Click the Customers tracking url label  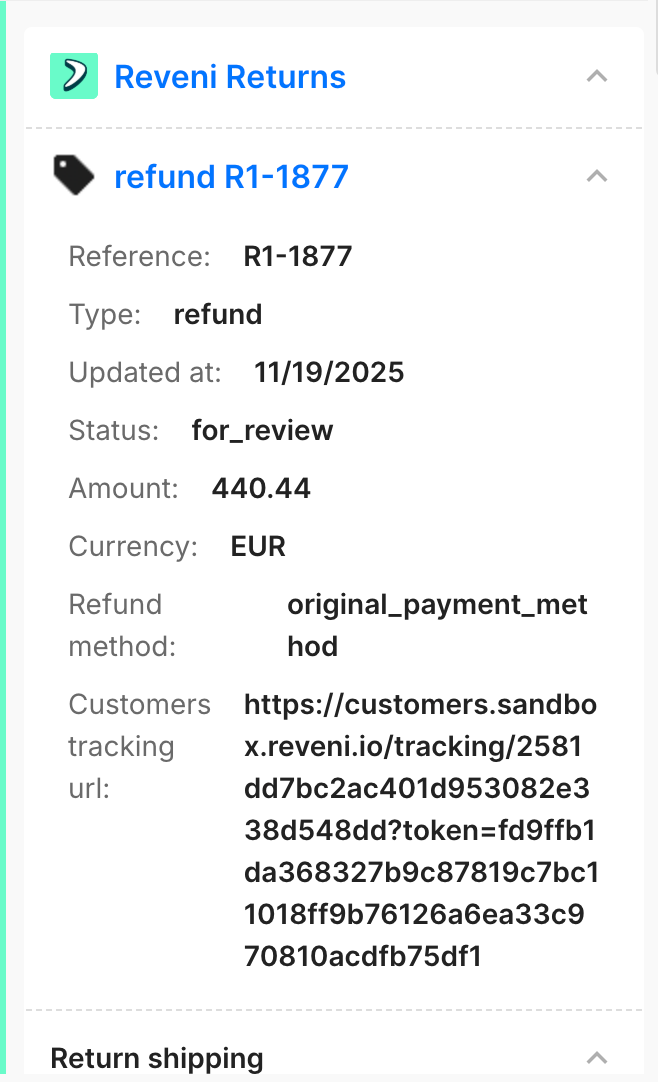[140, 746]
